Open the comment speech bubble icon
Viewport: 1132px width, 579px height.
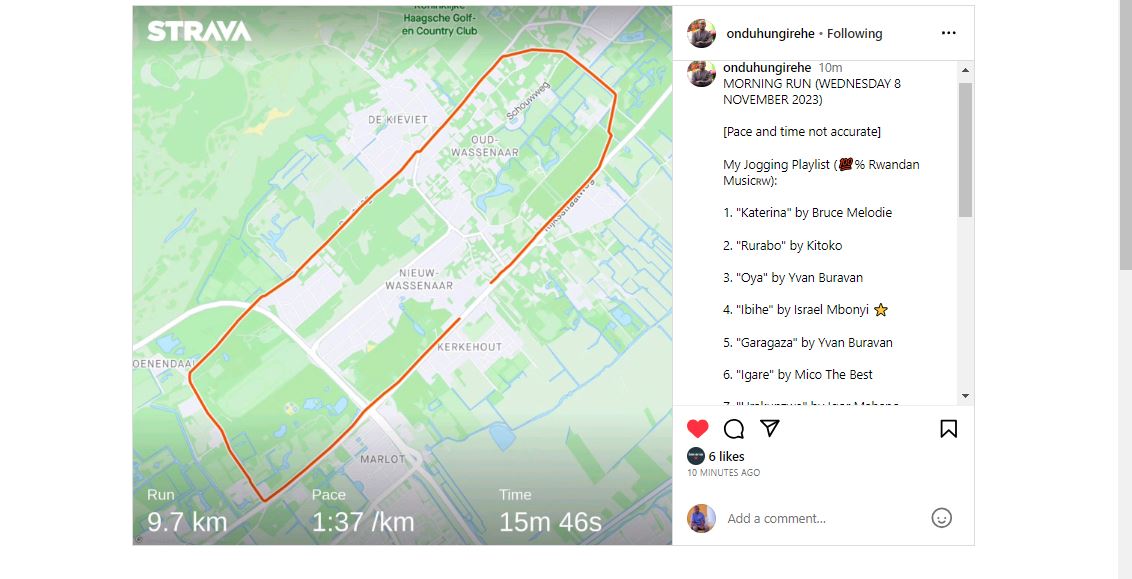click(733, 429)
